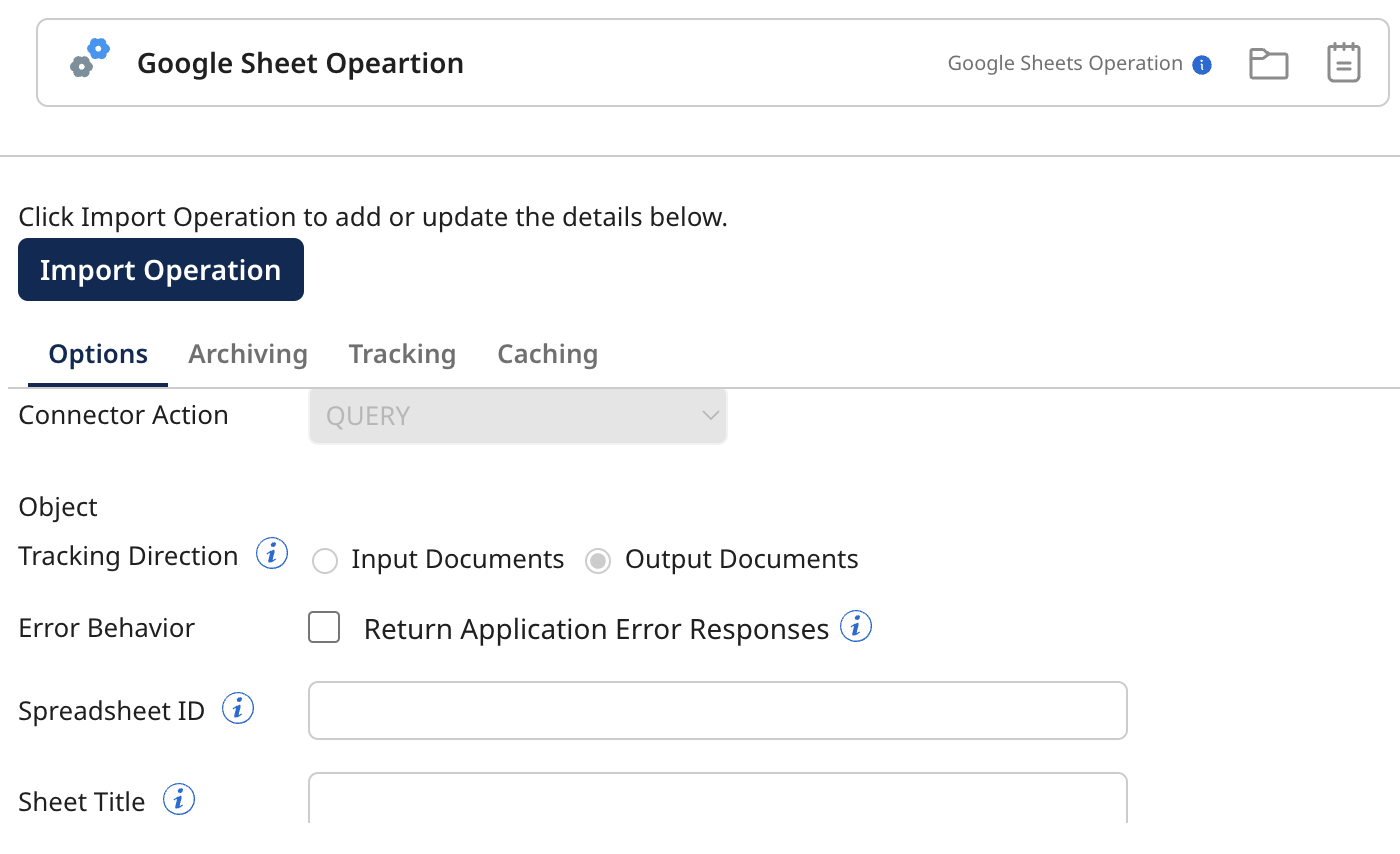Screen dimensions: 1400x854
Task: Open the folder browse icon
Action: [x=1268, y=62]
